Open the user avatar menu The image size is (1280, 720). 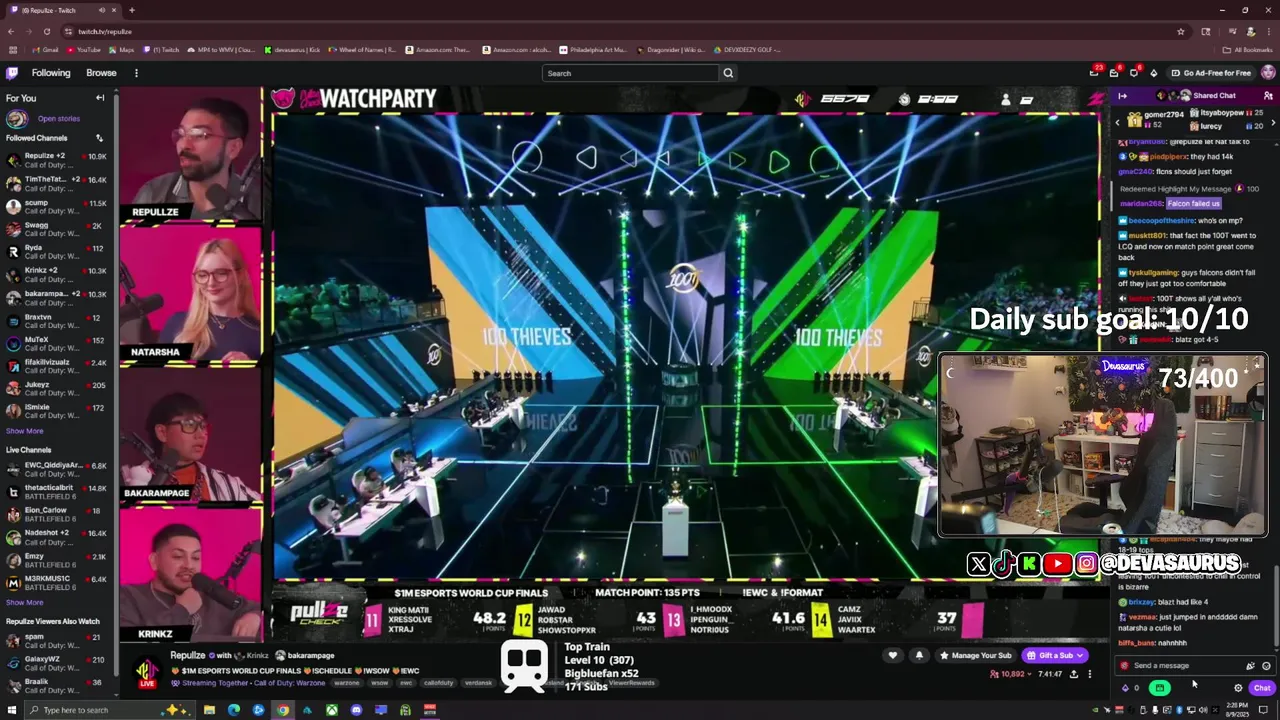pos(1268,73)
